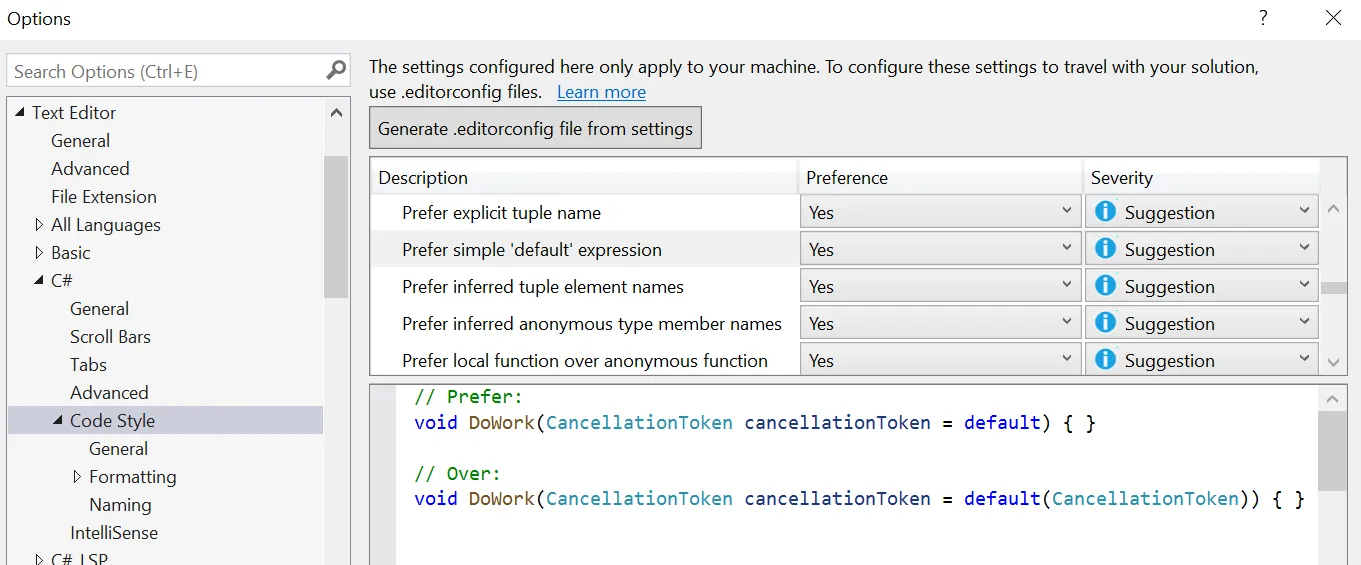Collapse the Text Editor tree node
Screen dimensions: 1361x565
click(19, 113)
